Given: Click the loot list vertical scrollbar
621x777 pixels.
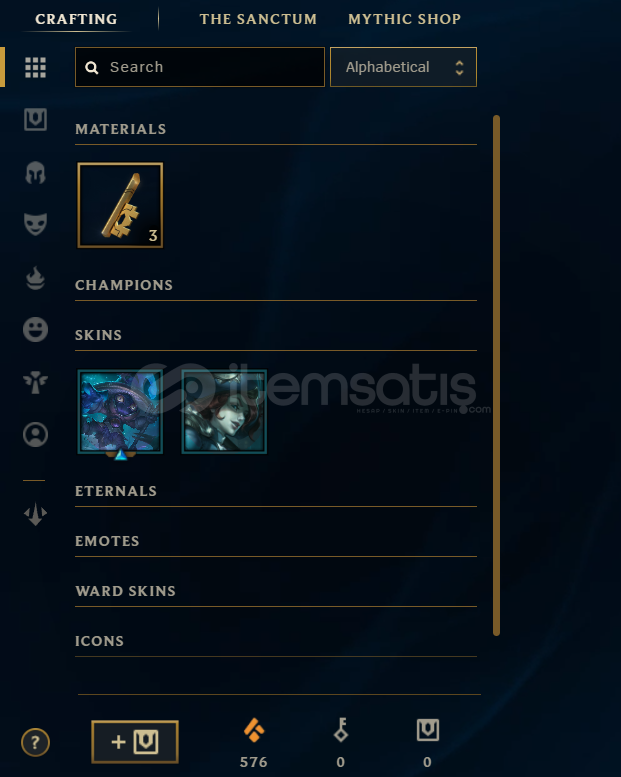Looking at the screenshot, I should coord(496,375).
